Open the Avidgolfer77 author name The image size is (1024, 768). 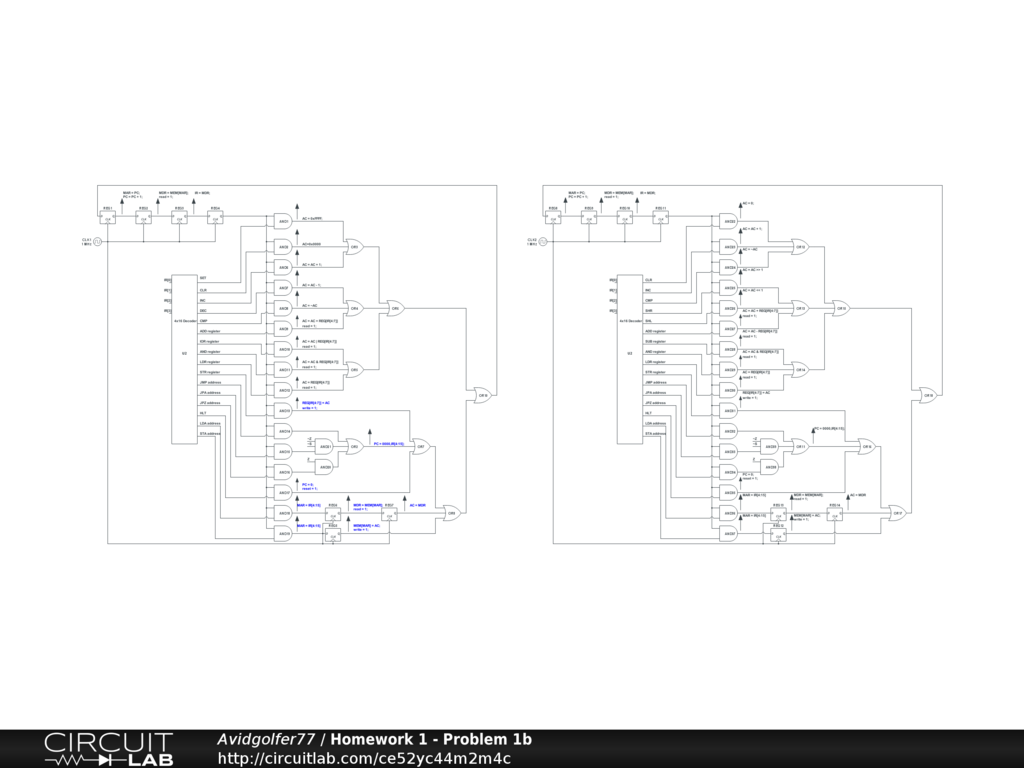[x=266, y=740]
